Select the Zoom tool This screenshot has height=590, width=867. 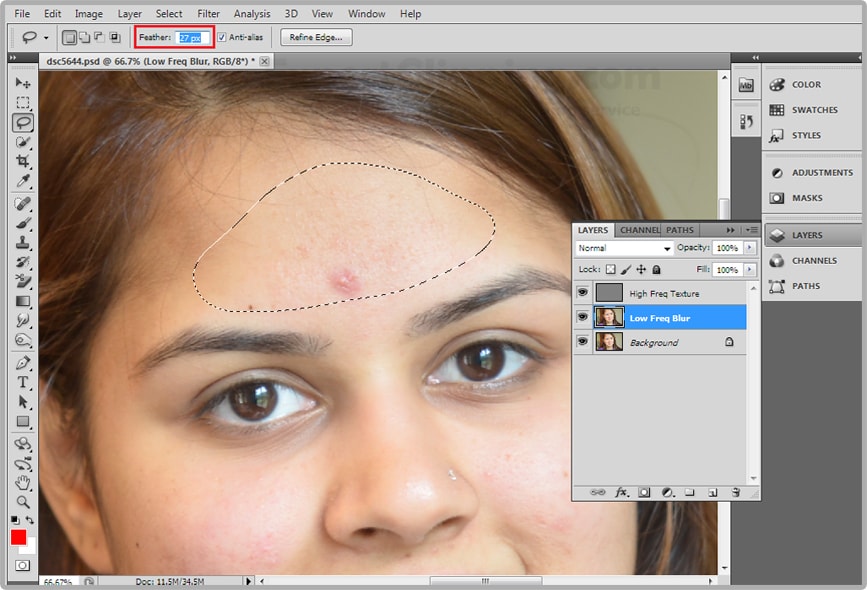click(22, 501)
